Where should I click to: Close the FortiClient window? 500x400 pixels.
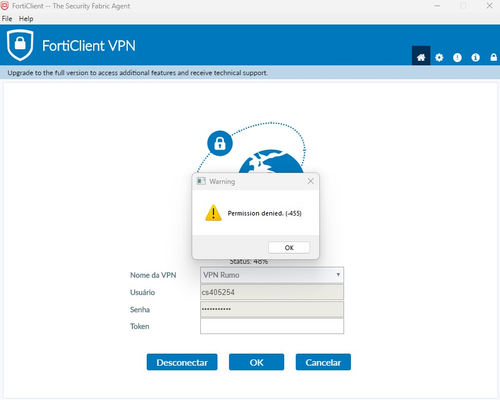(x=489, y=6)
